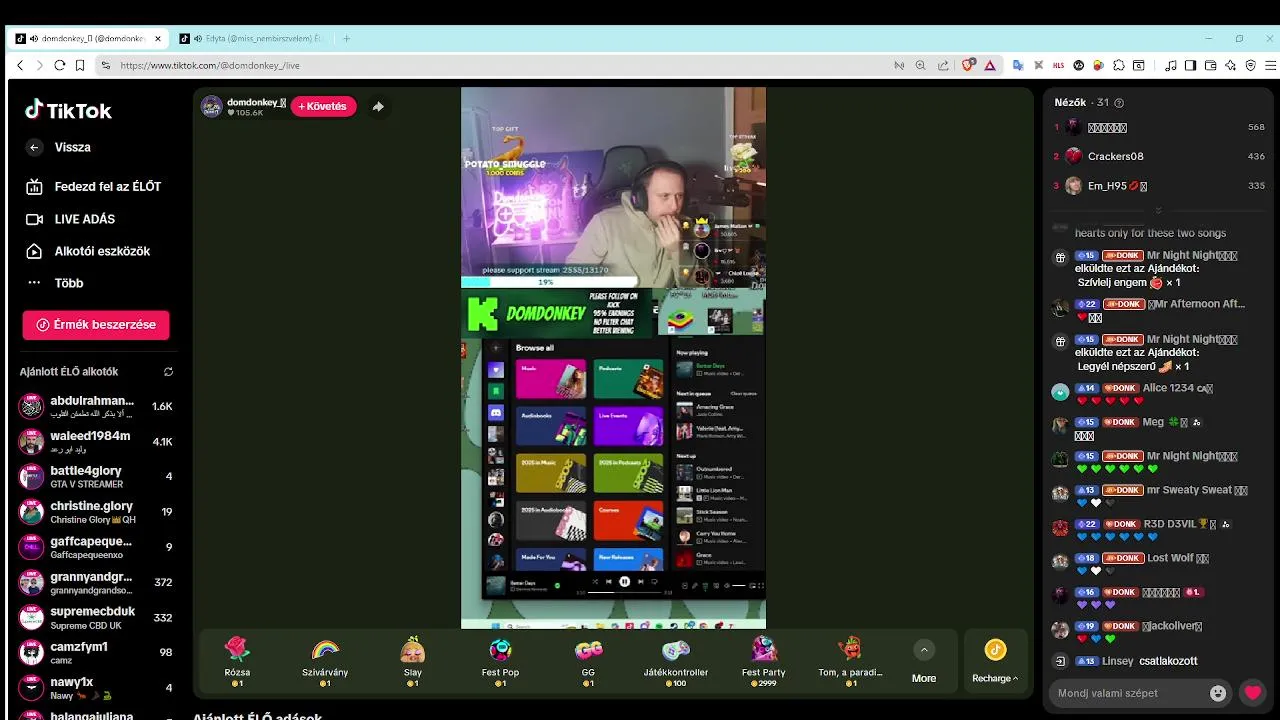The width and height of the screenshot is (1280, 720).
Task: Open christine.glory live stream
Action: (x=96, y=512)
